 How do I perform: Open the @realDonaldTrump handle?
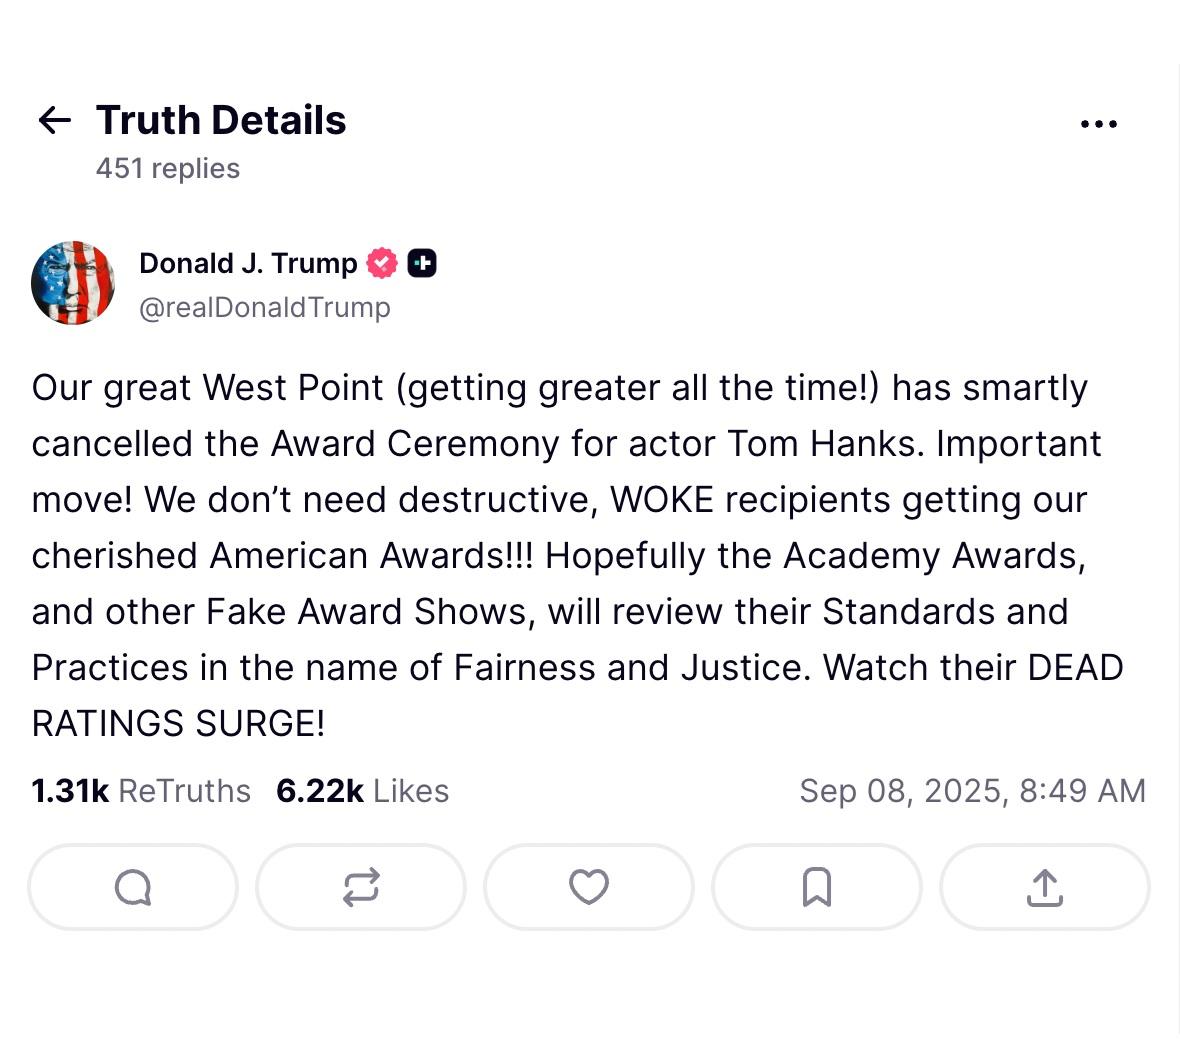point(265,307)
